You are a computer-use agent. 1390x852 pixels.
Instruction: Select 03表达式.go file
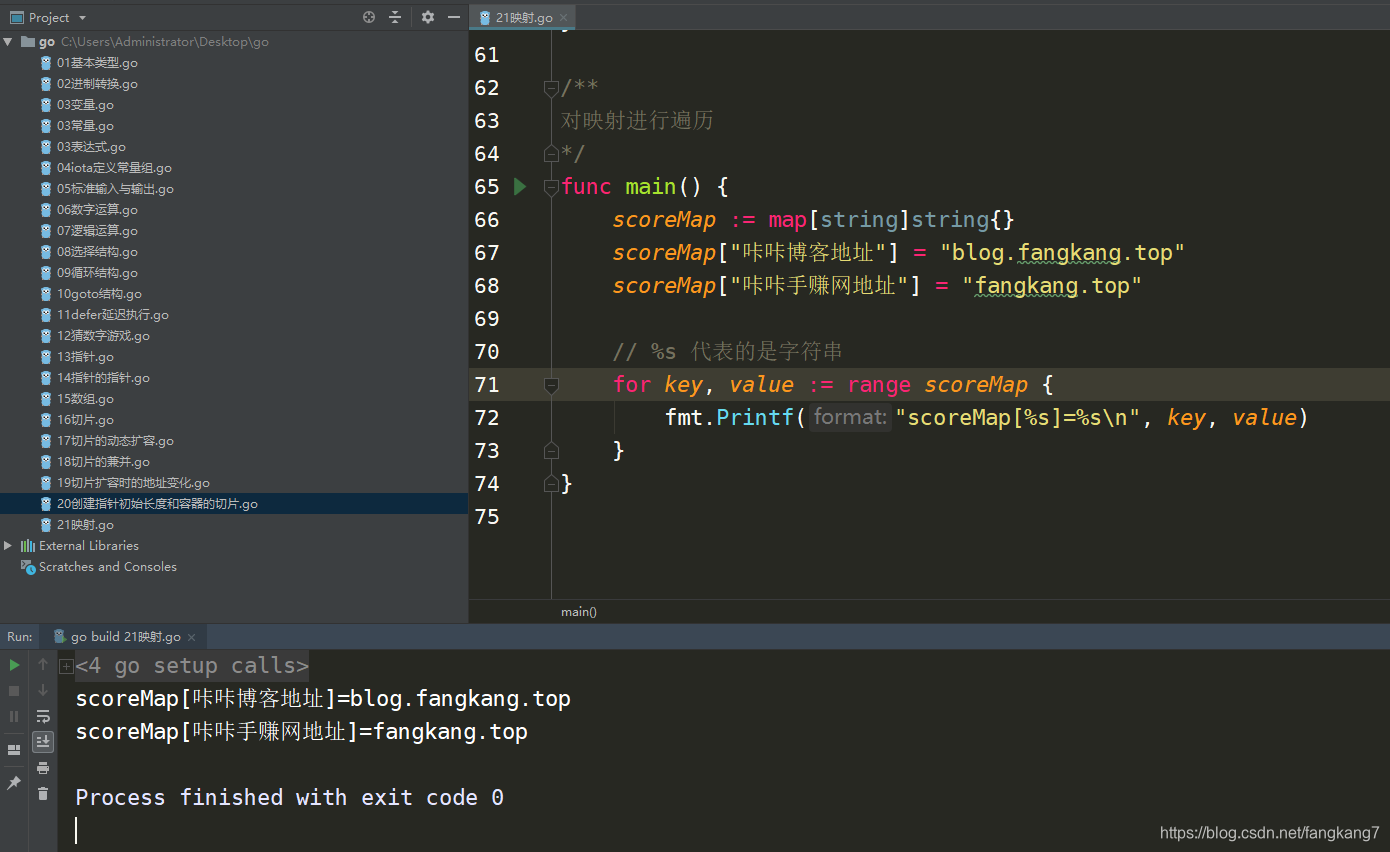91,147
